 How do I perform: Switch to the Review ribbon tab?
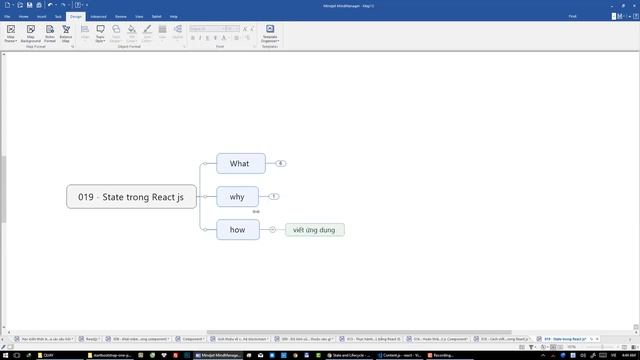click(121, 17)
